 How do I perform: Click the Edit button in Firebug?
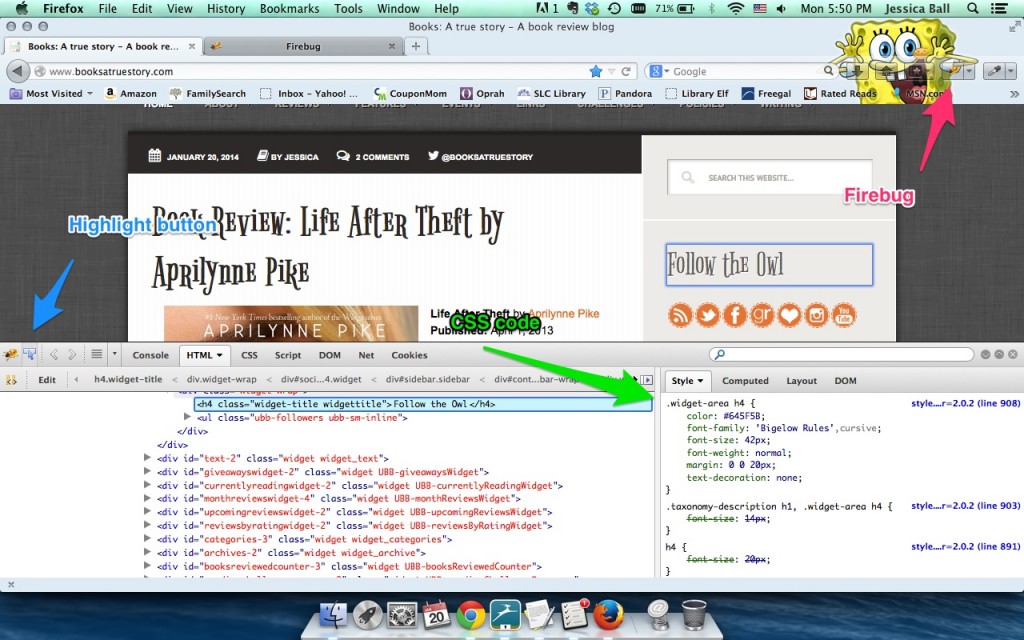point(46,379)
